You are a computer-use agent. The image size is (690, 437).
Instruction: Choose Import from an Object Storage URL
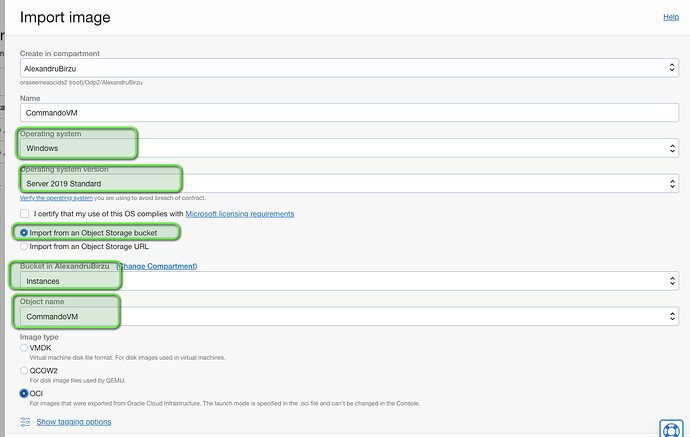[25, 245]
